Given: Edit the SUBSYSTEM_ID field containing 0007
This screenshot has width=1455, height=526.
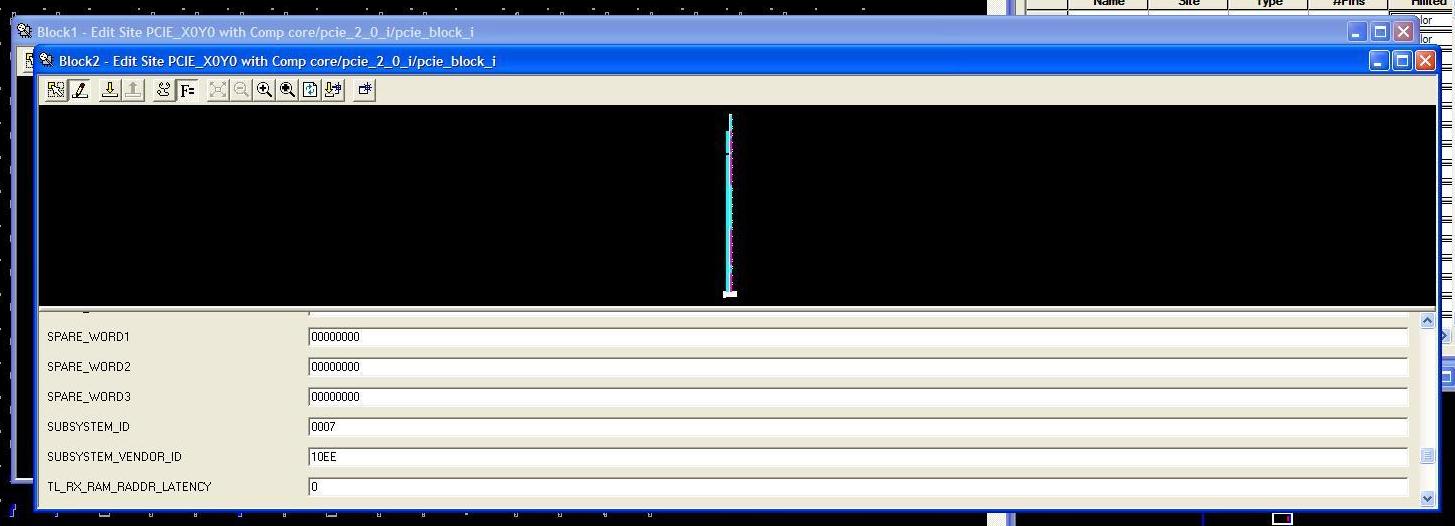Looking at the screenshot, I should [x=857, y=427].
